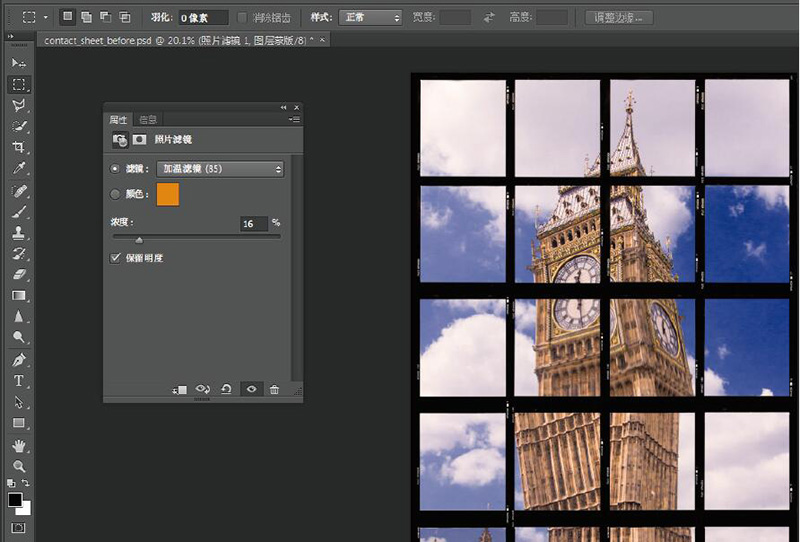Select the Zoom tool in the toolbox

click(x=18, y=466)
